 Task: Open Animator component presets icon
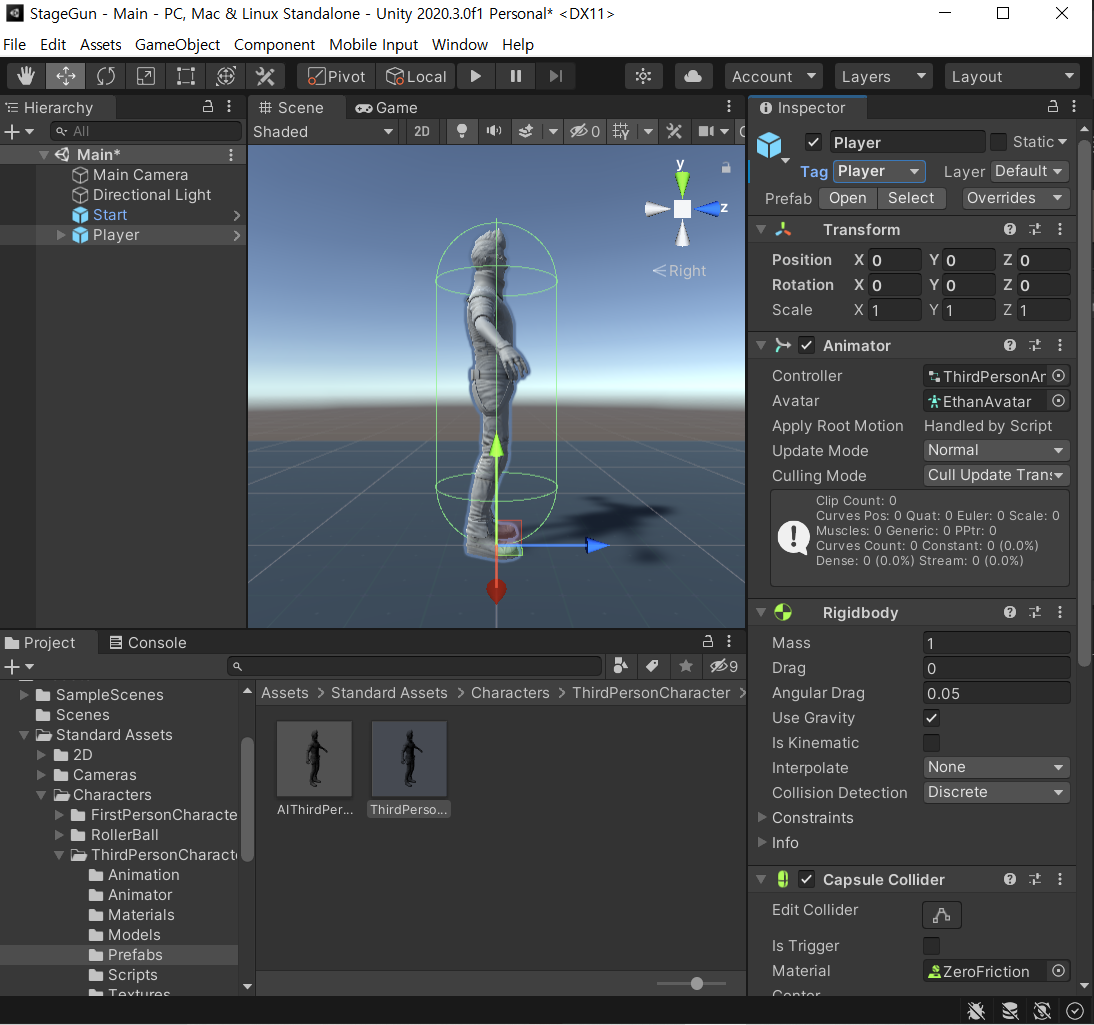[x=1035, y=345]
